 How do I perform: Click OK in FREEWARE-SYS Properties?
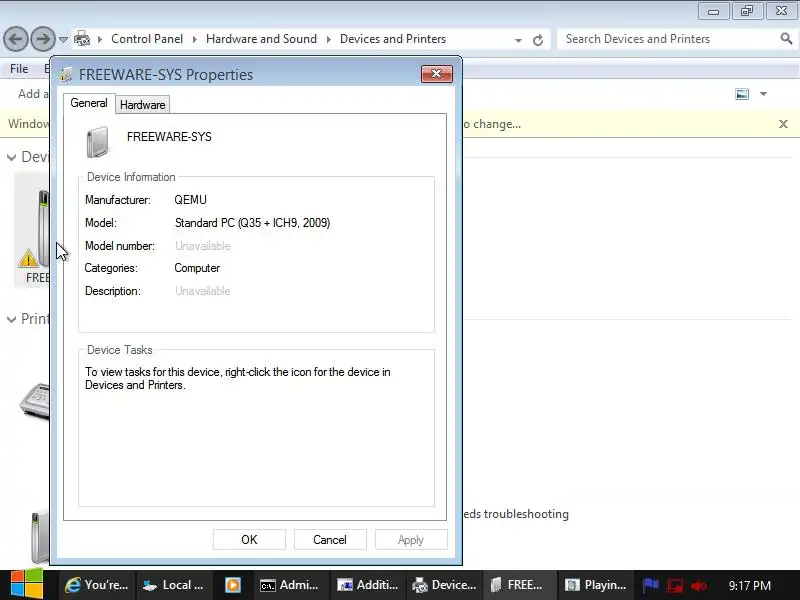click(x=249, y=540)
